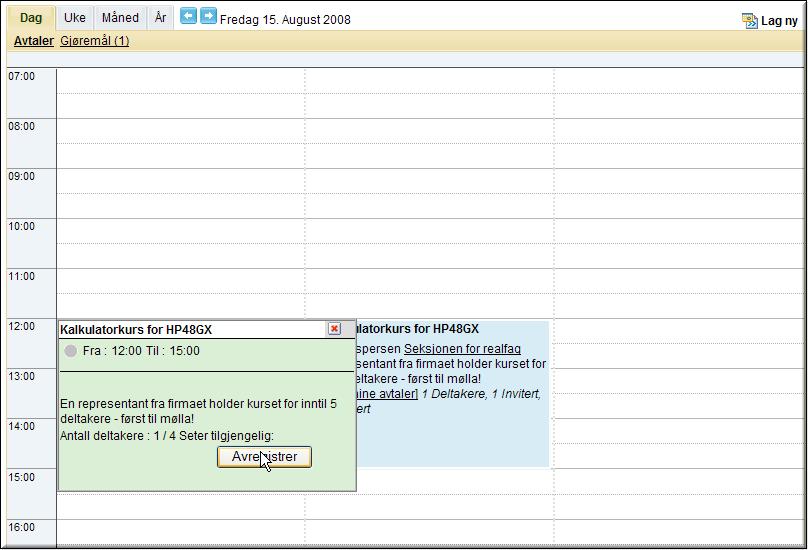Click the Fredag 15. August 2008 date text
The width and height of the screenshot is (808, 550).
(285, 20)
